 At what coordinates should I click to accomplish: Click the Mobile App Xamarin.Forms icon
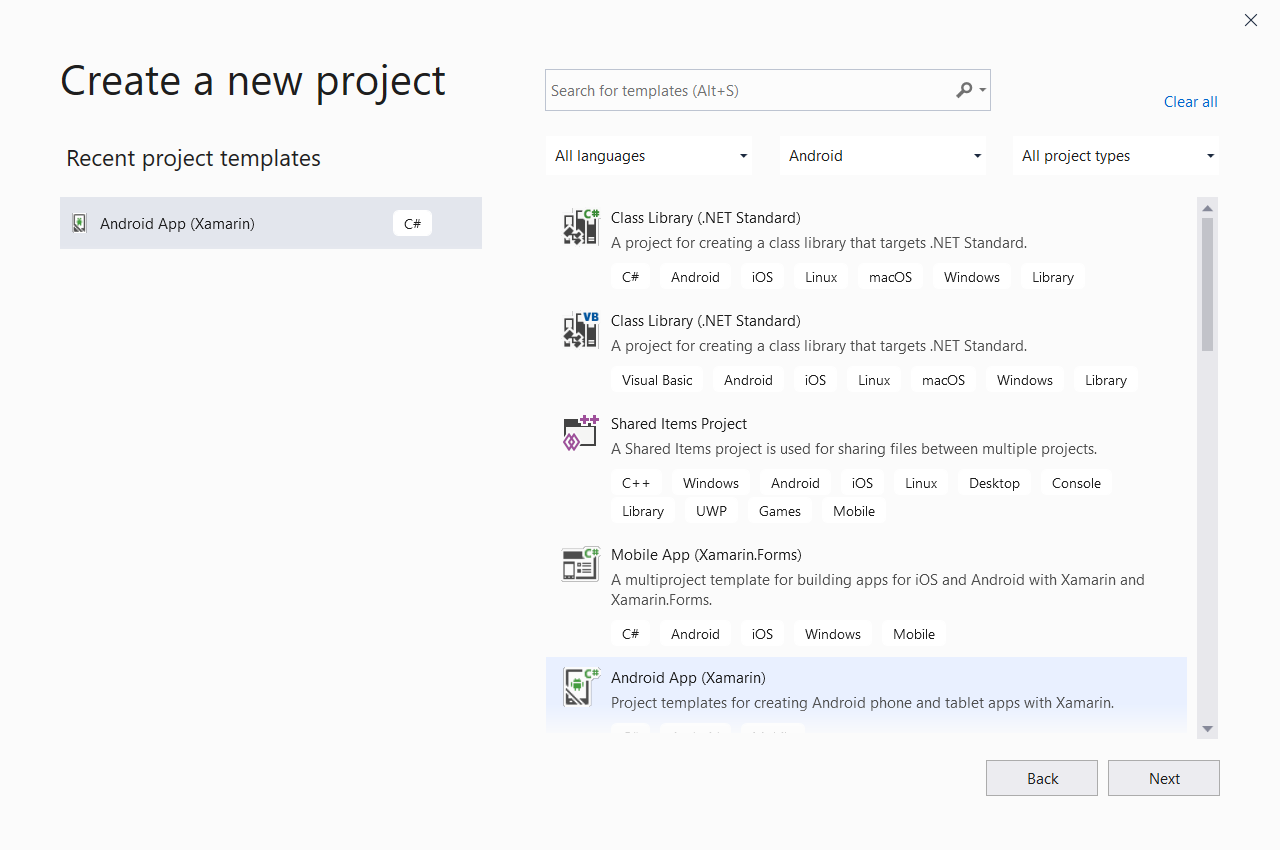[x=581, y=564]
